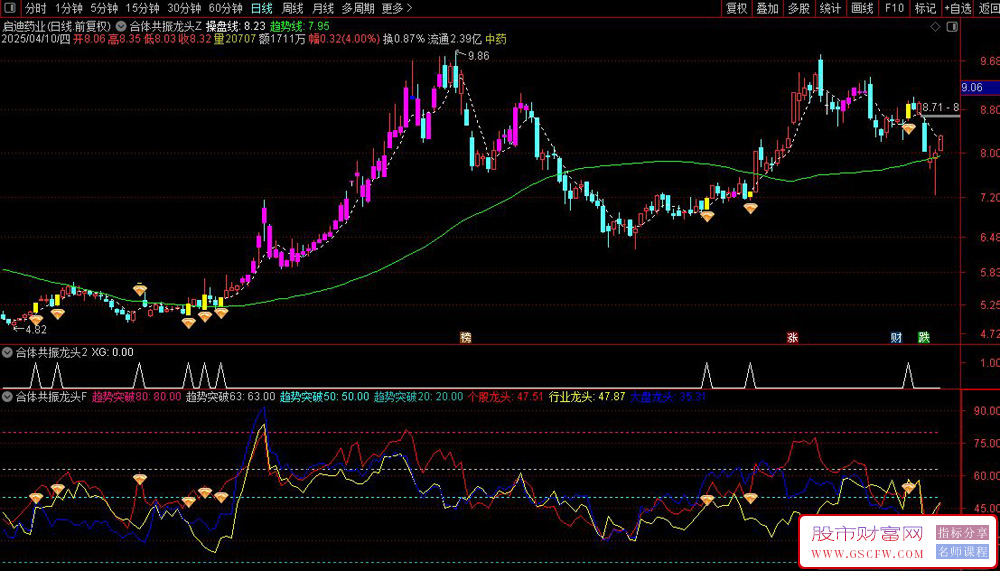Screen dimensions: 1000x571
Task: Toggle the right side panel icon
Action: pyautogui.click(x=952, y=27)
